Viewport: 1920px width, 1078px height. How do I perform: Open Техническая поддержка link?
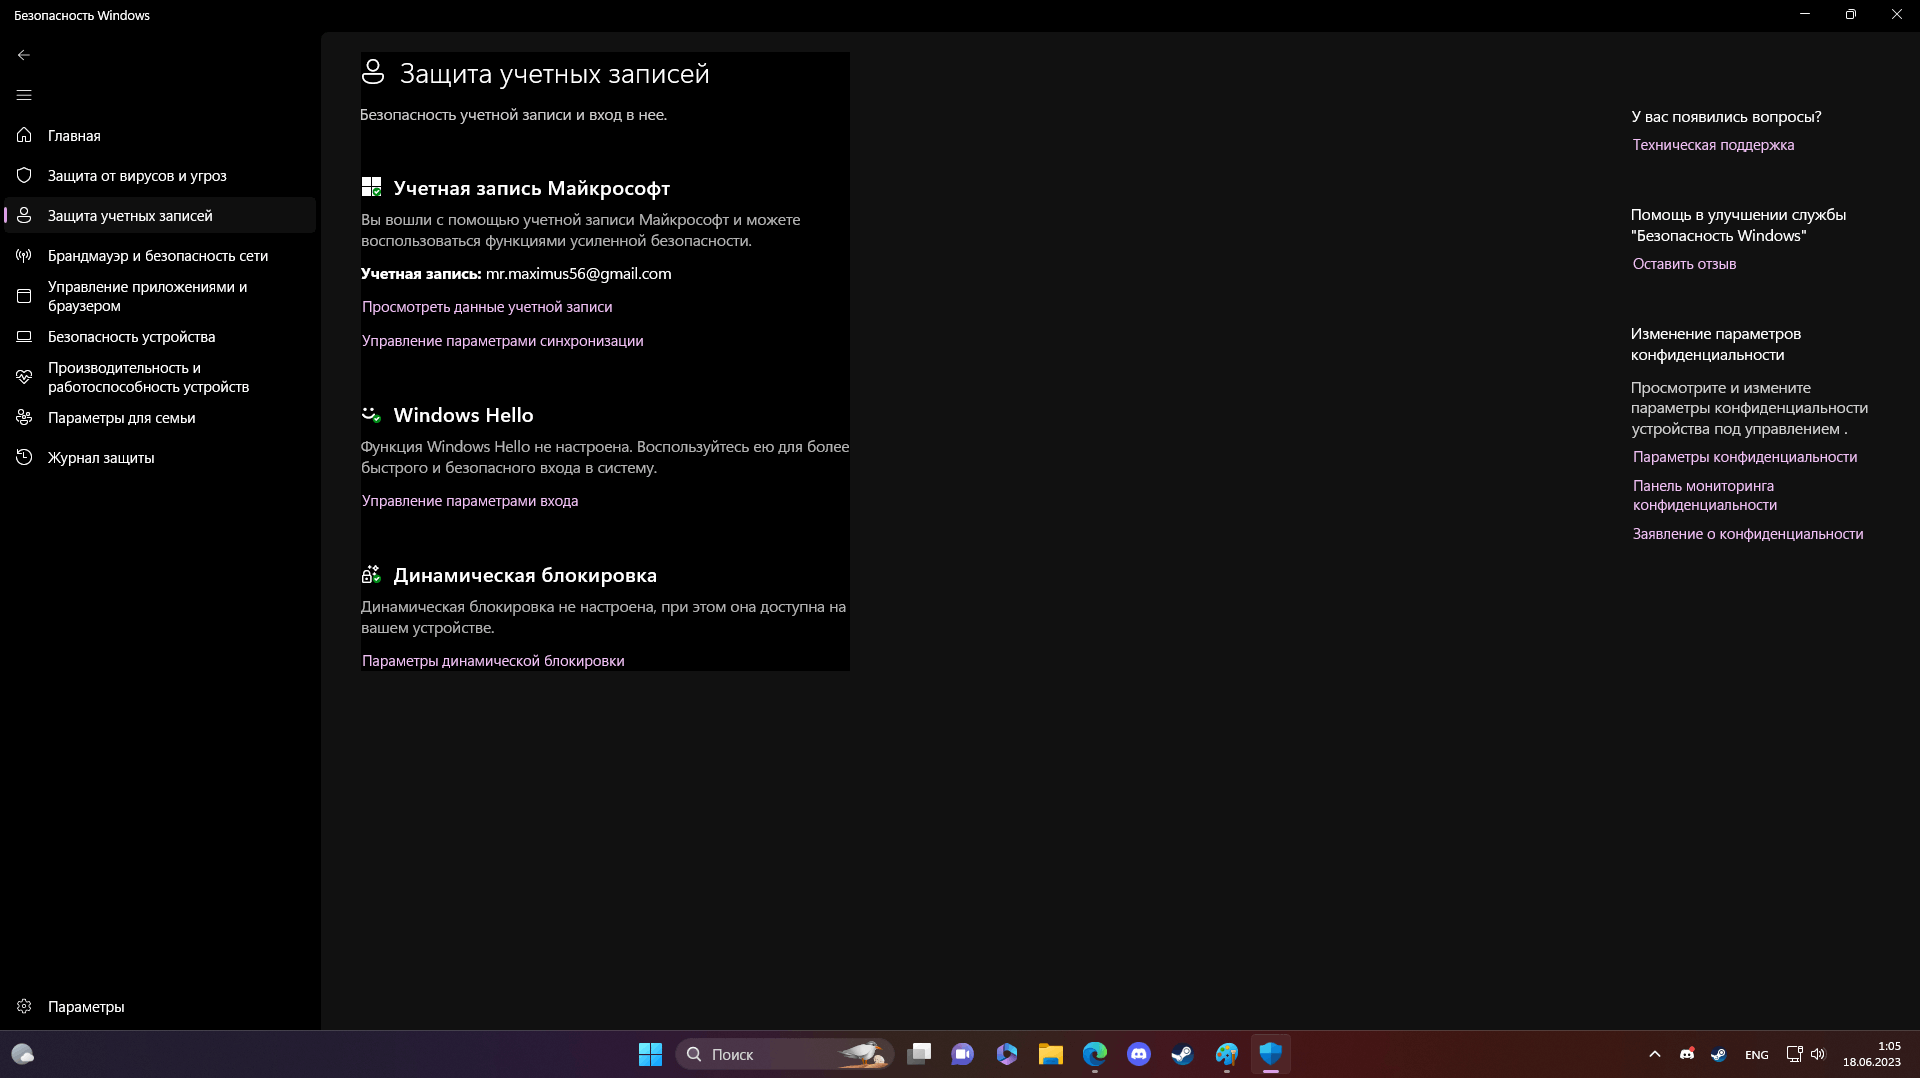1713,145
